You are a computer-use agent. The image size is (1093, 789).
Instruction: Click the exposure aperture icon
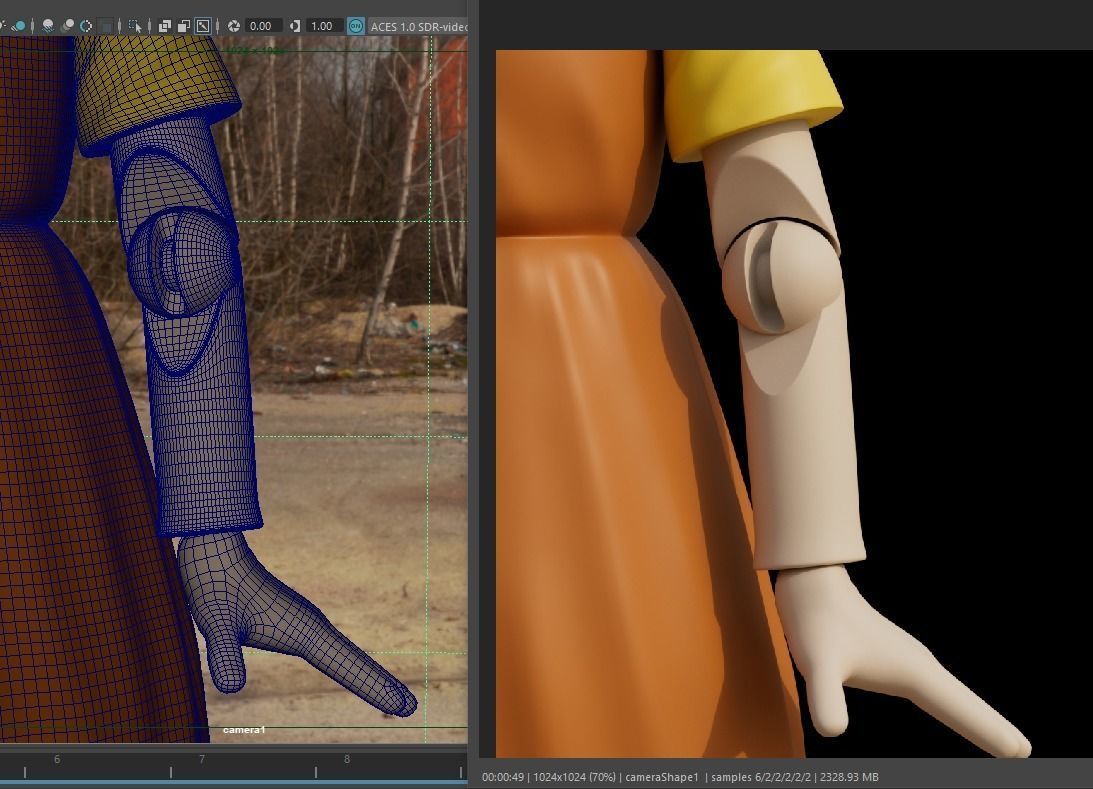click(x=234, y=26)
